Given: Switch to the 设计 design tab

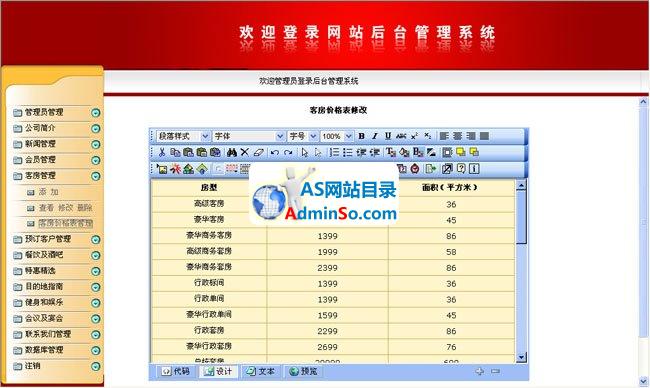Looking at the screenshot, I should pyautogui.click(x=218, y=371).
